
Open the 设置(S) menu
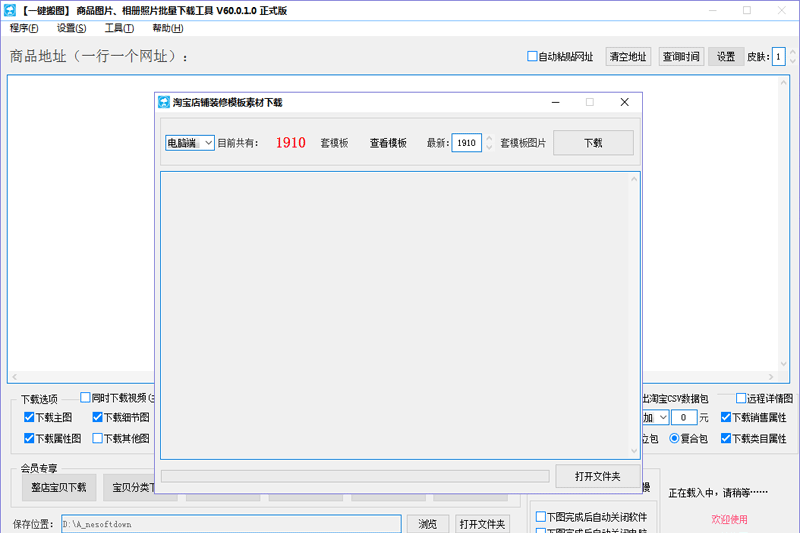point(71,28)
